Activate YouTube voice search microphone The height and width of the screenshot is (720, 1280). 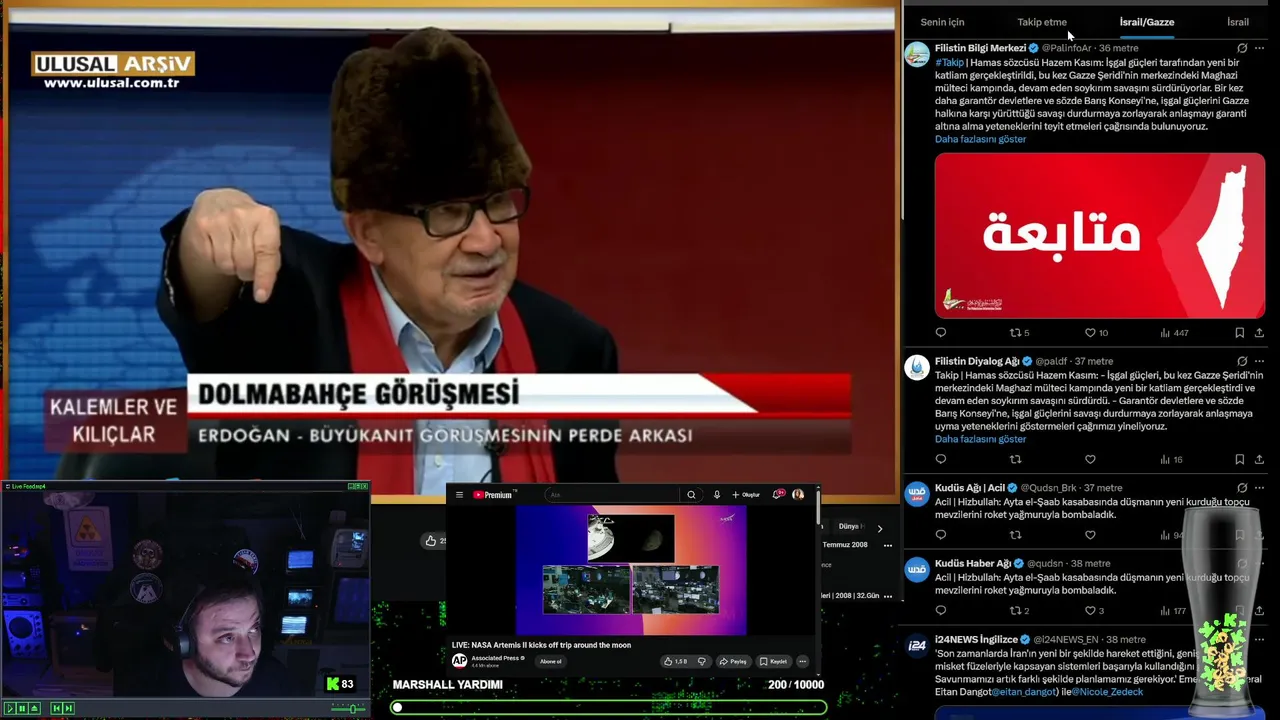[717, 495]
